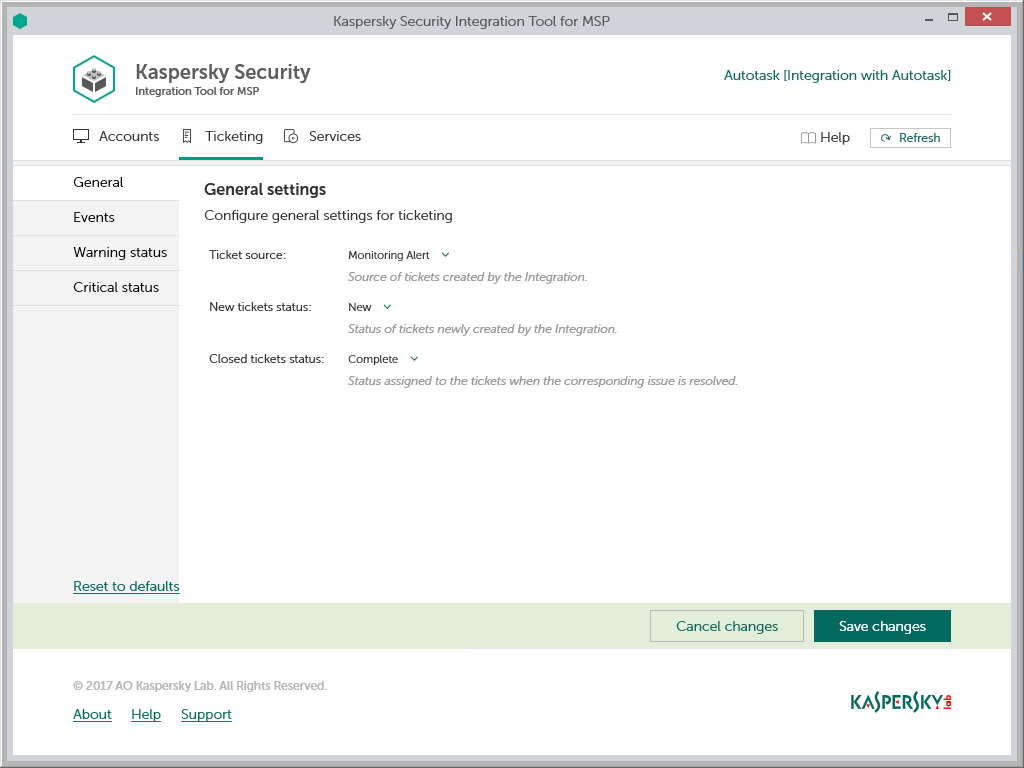Click the Reset to defaults link
This screenshot has height=768, width=1024.
point(126,586)
